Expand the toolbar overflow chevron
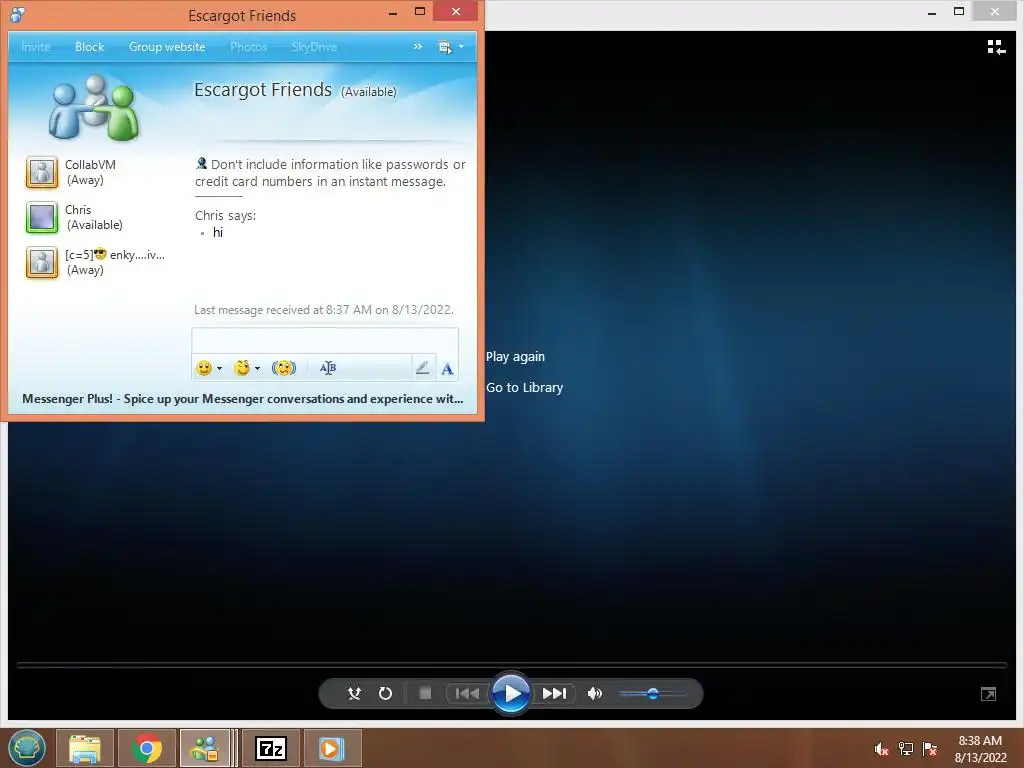The width and height of the screenshot is (1024, 768). [x=417, y=47]
